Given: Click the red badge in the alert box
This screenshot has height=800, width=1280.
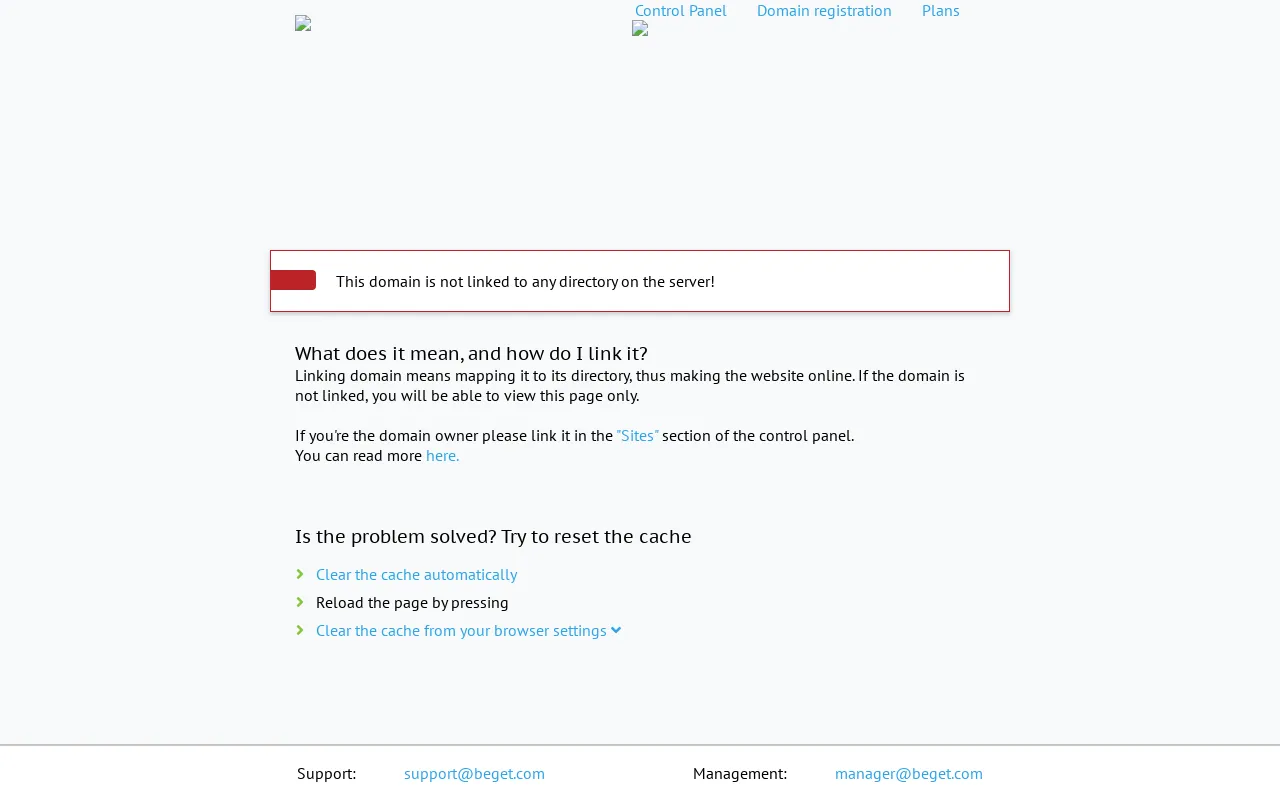Looking at the screenshot, I should 293,280.
